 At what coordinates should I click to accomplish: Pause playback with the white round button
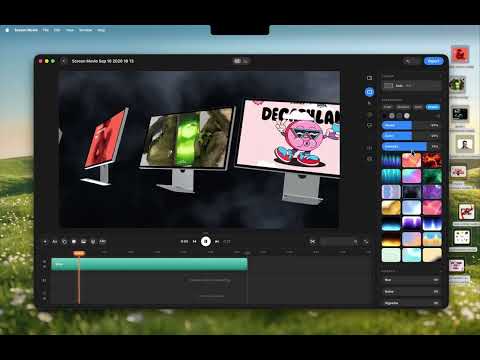tap(206, 241)
